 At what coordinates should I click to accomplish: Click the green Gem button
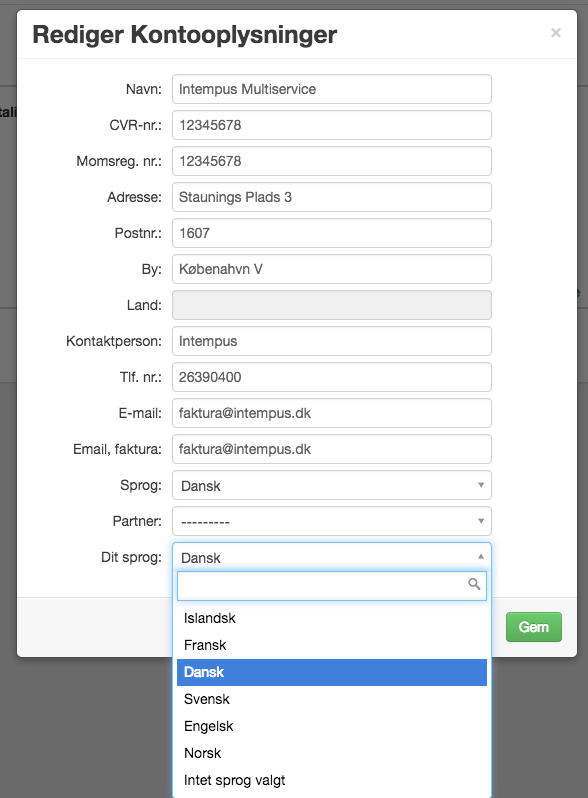tap(534, 627)
